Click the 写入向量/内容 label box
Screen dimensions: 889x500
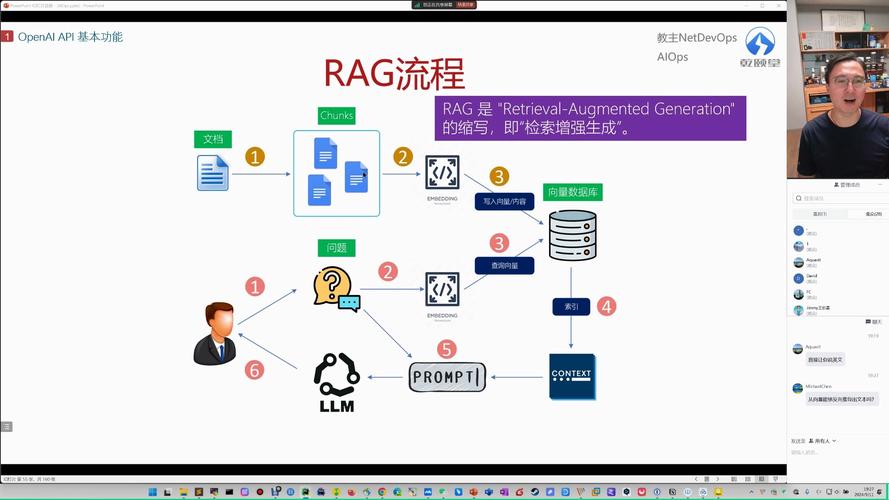504,201
